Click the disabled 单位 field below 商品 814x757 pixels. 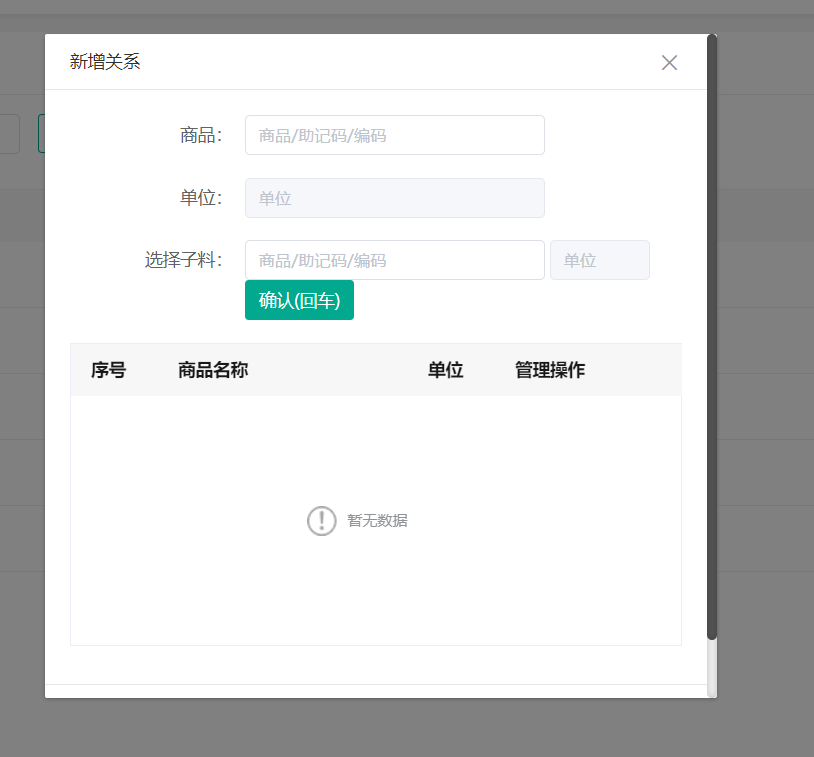coord(394,198)
